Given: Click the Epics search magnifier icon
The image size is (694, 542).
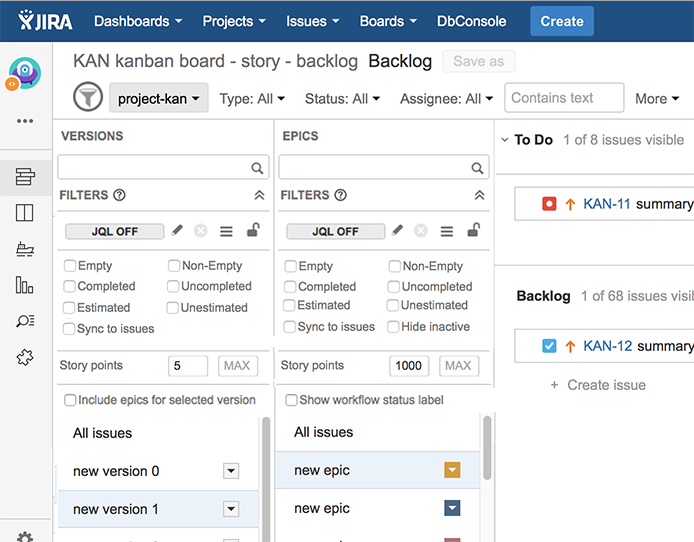Looking at the screenshot, I should pos(477,168).
